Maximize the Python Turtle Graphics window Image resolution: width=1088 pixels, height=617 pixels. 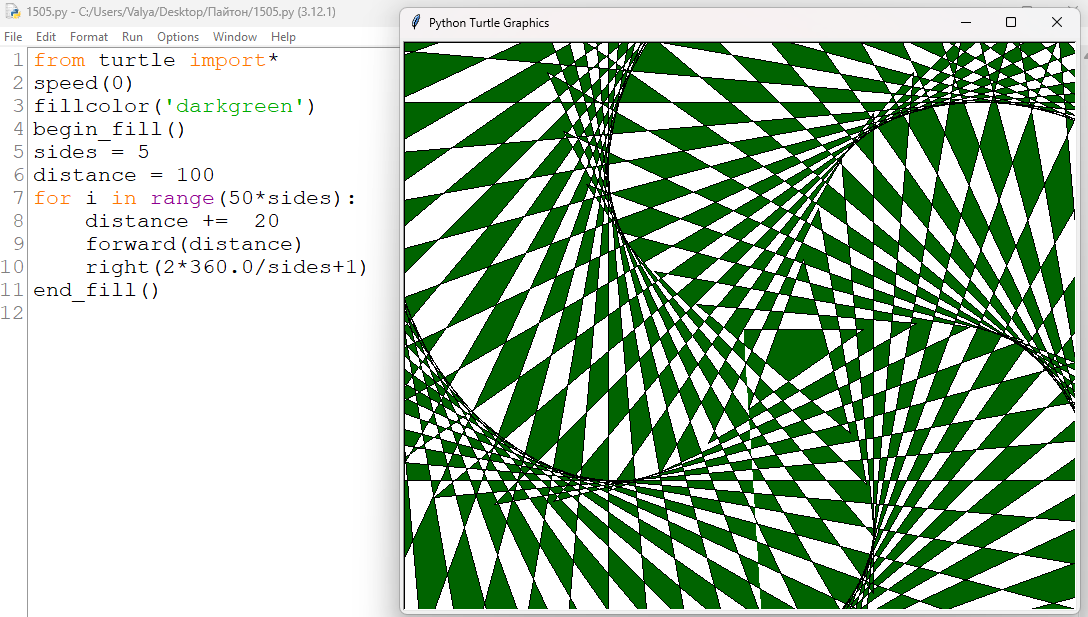click(x=1011, y=22)
